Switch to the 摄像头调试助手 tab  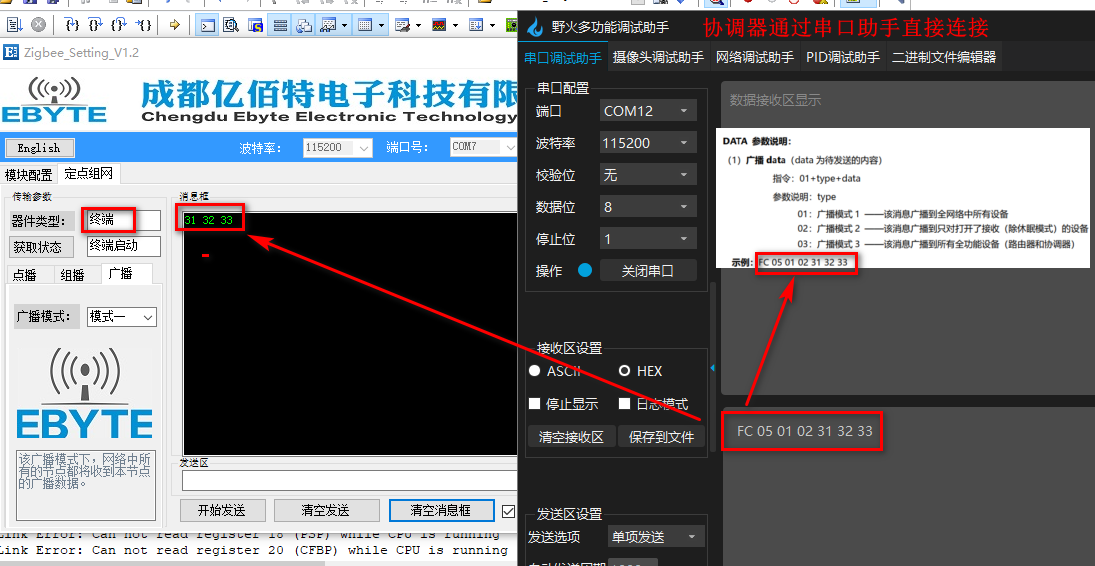(659, 57)
